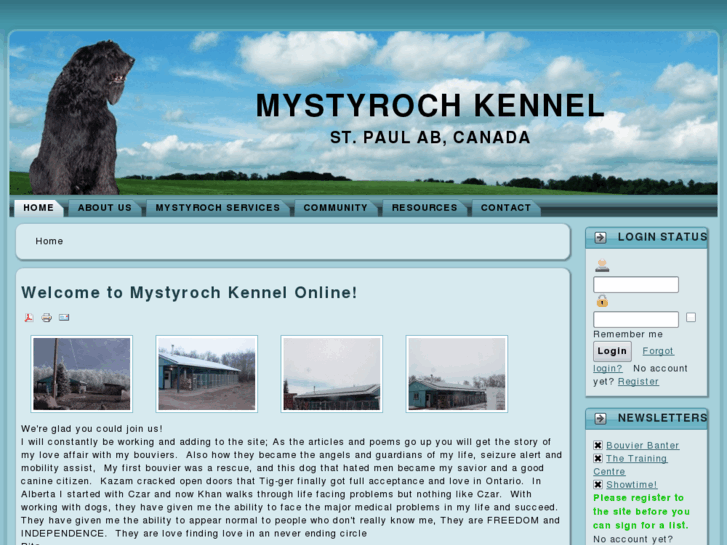Click the X icon beside Showtime!
The image size is (727, 545).
click(x=598, y=484)
